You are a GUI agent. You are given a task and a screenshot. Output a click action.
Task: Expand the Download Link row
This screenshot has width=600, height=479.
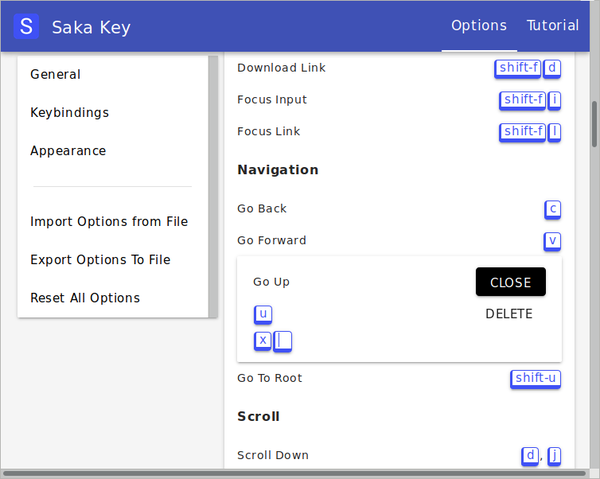(399, 68)
